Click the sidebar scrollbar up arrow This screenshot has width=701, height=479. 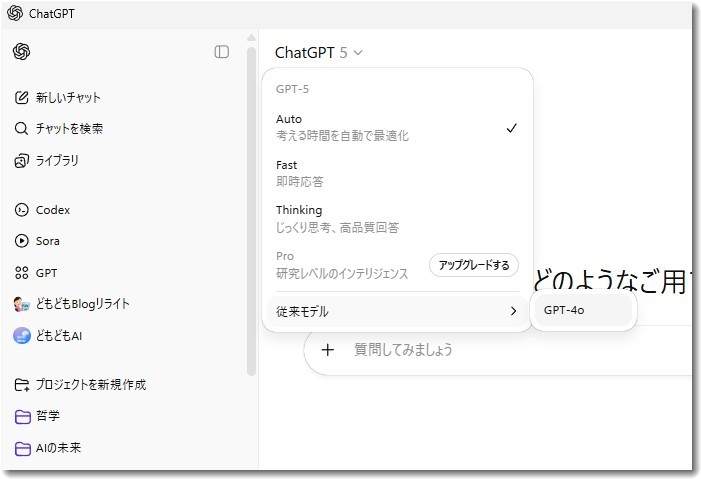(251, 38)
